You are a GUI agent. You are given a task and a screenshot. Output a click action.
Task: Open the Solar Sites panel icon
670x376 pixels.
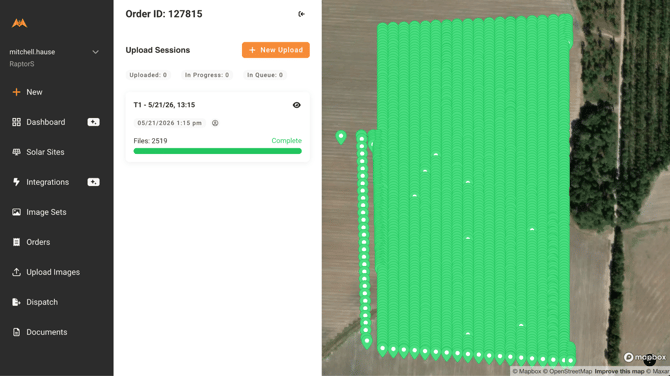click(16, 152)
